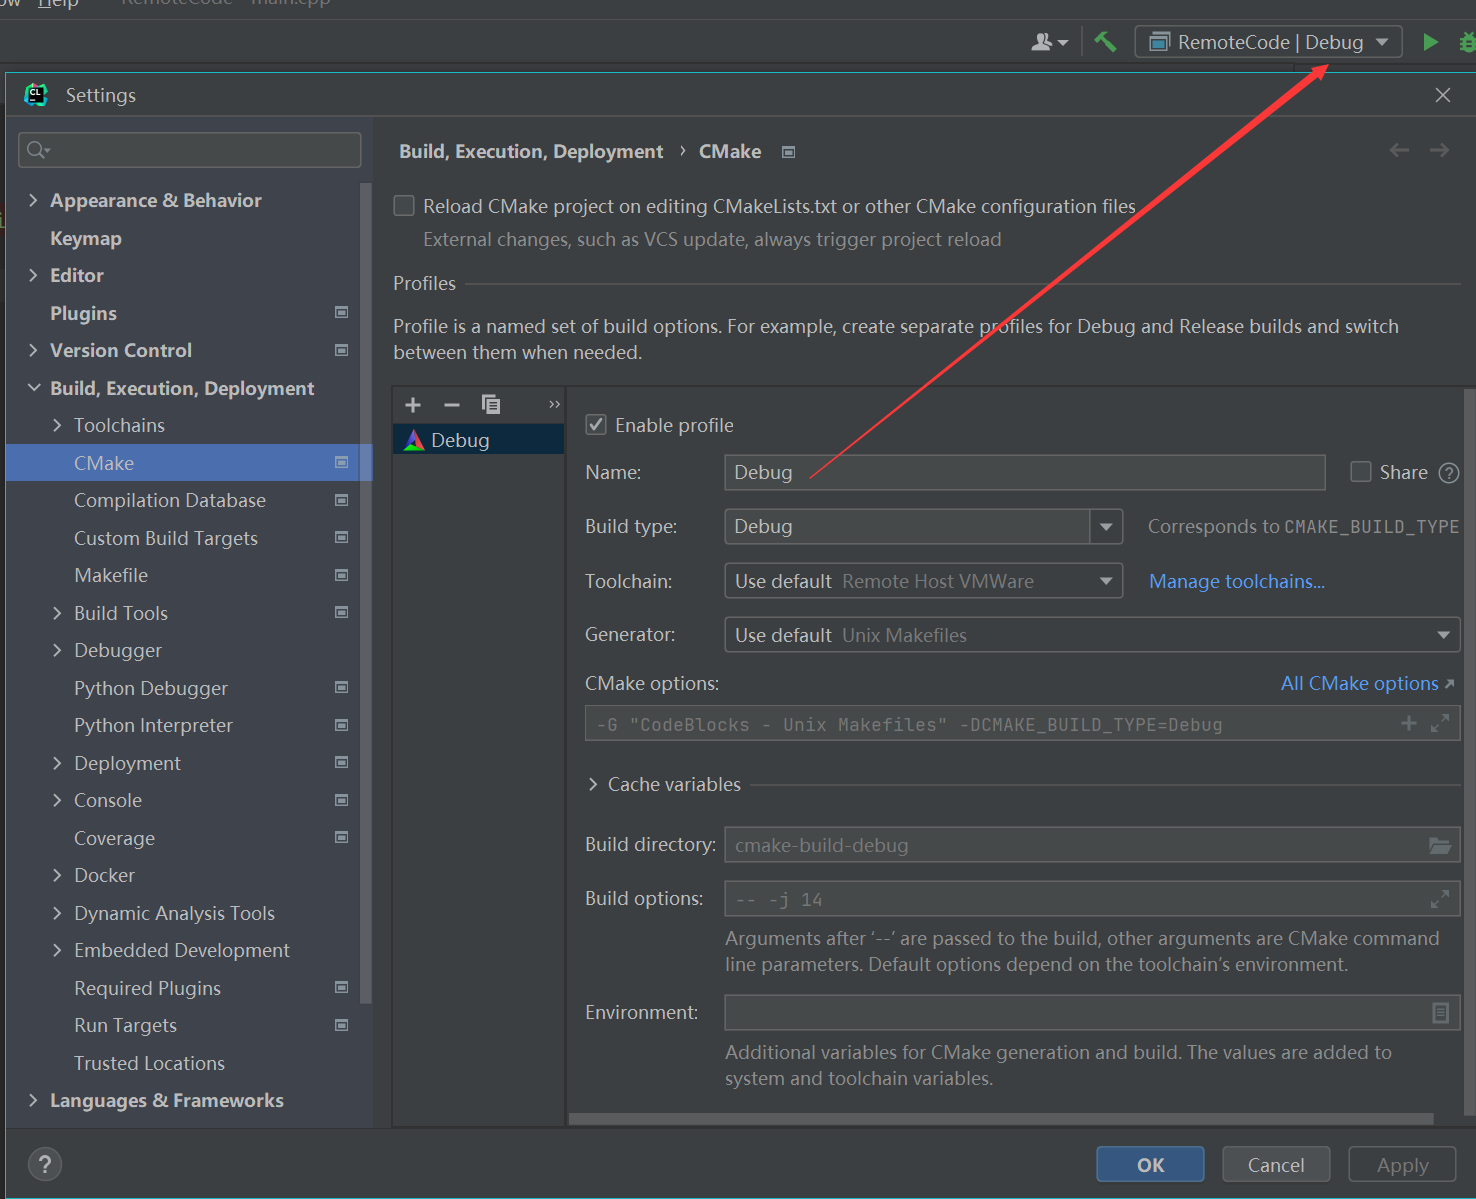Select Debug profile in profiles list

tap(478, 440)
